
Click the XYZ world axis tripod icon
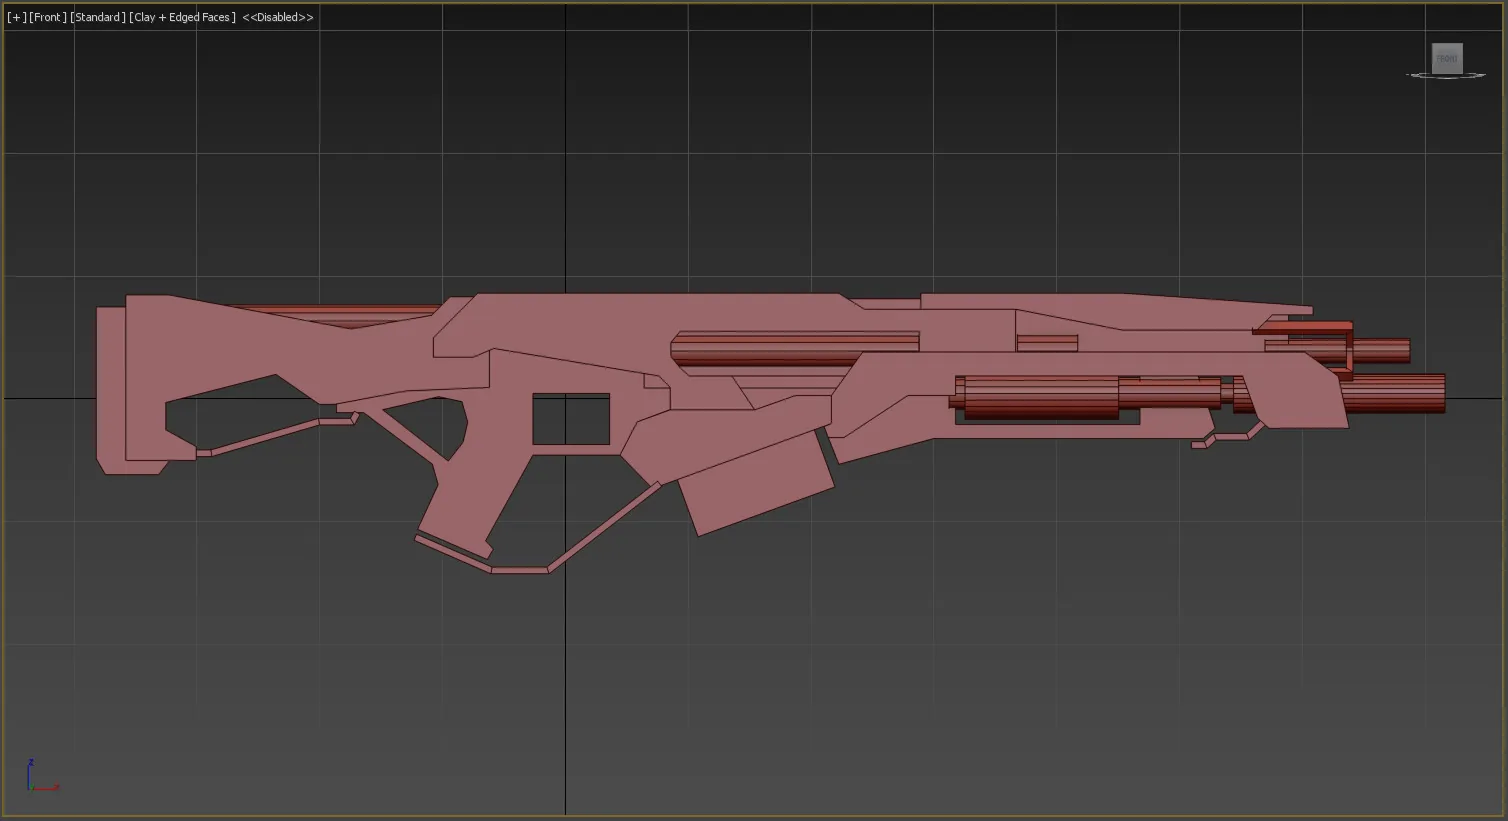point(42,776)
